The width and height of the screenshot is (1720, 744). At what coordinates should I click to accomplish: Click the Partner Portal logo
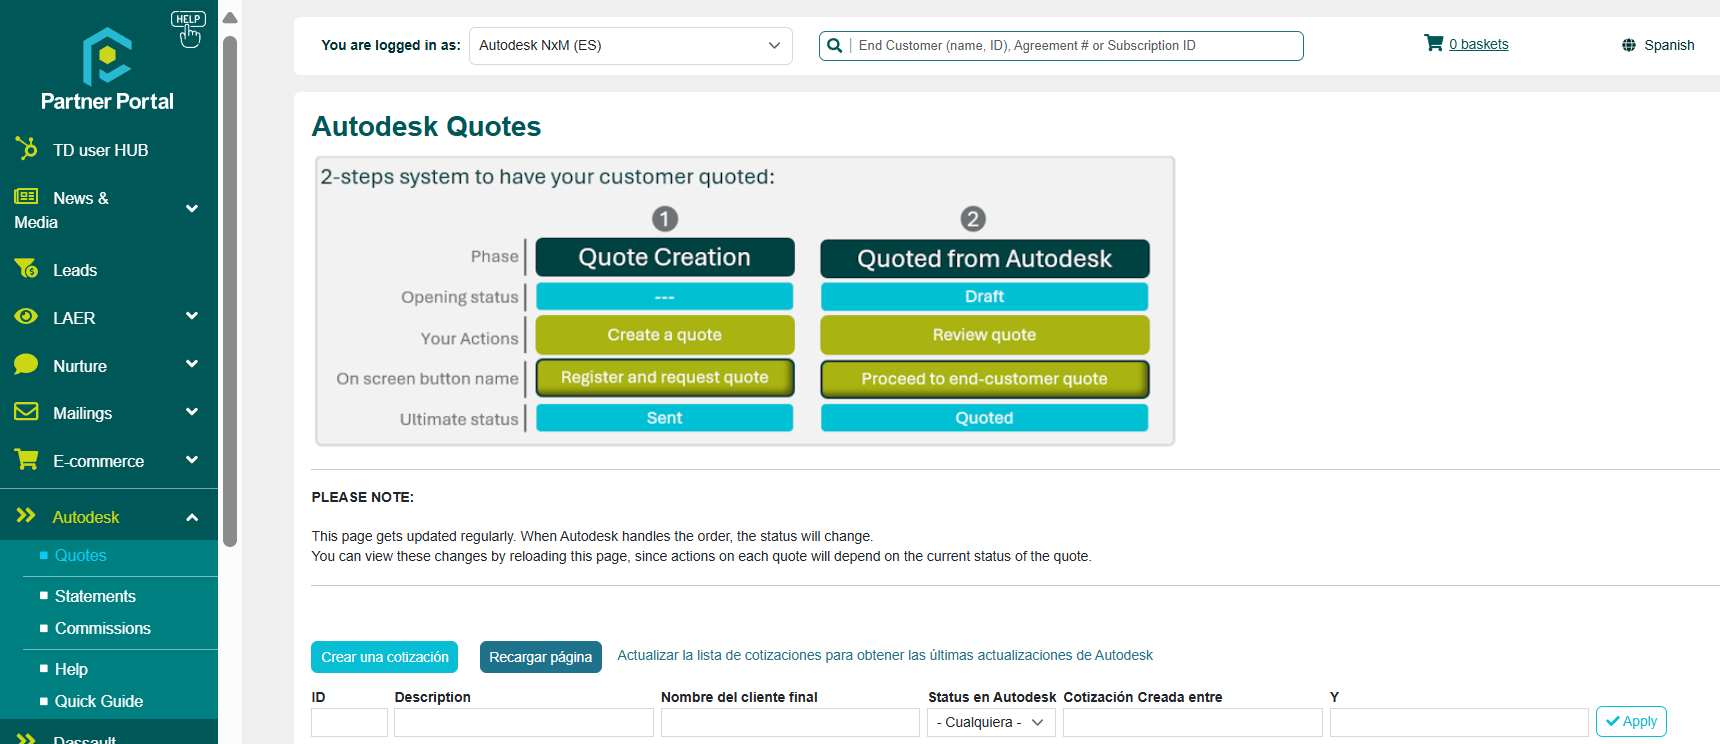(107, 69)
